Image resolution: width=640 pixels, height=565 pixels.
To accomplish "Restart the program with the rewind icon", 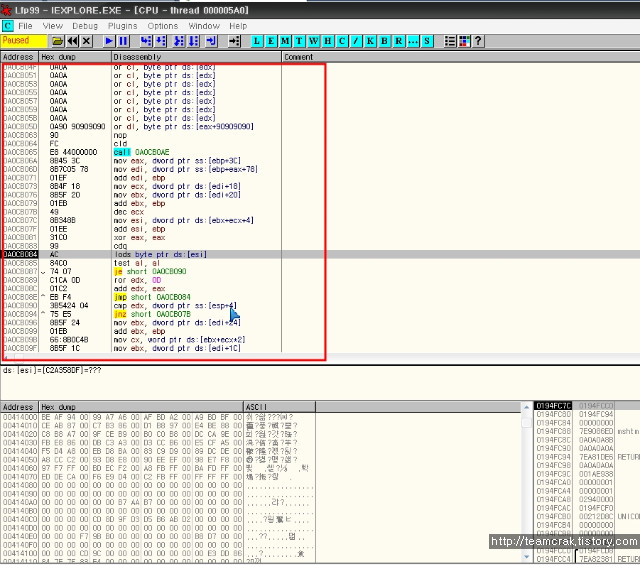I will 73,41.
